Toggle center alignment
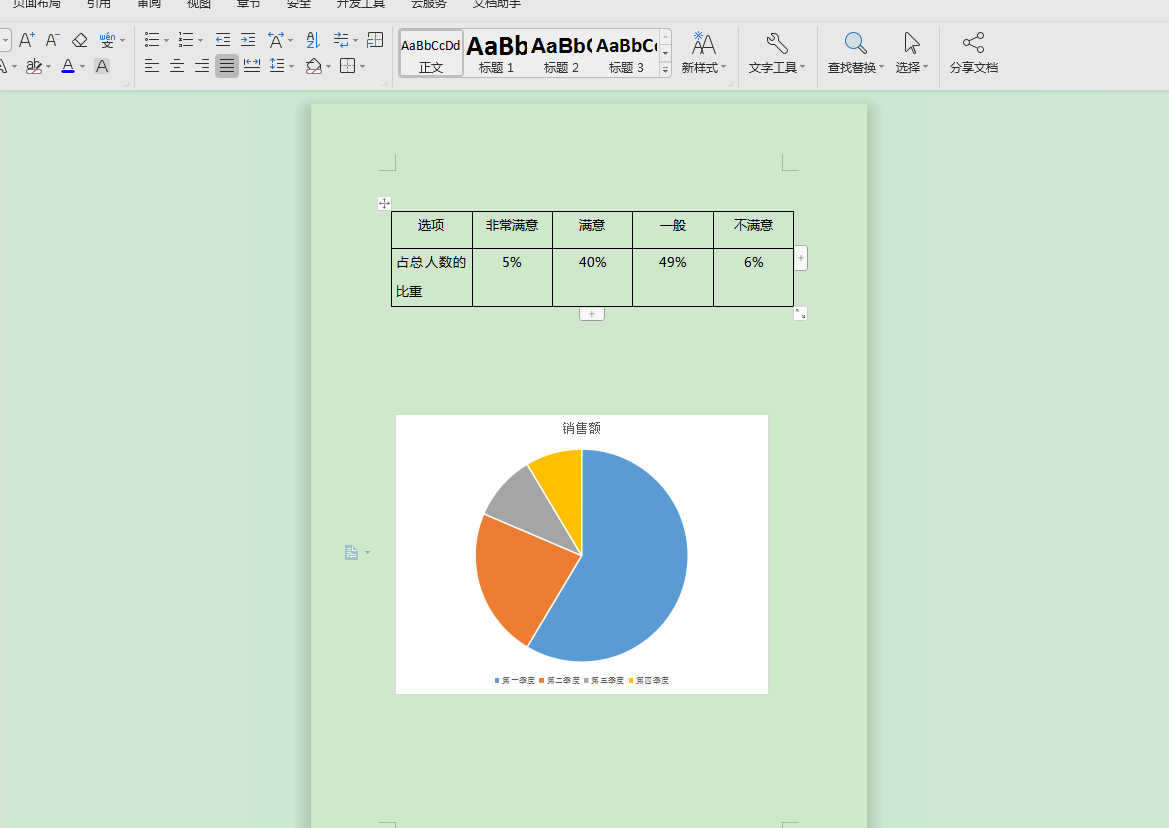Viewport: 1169px width, 828px height. [177, 66]
